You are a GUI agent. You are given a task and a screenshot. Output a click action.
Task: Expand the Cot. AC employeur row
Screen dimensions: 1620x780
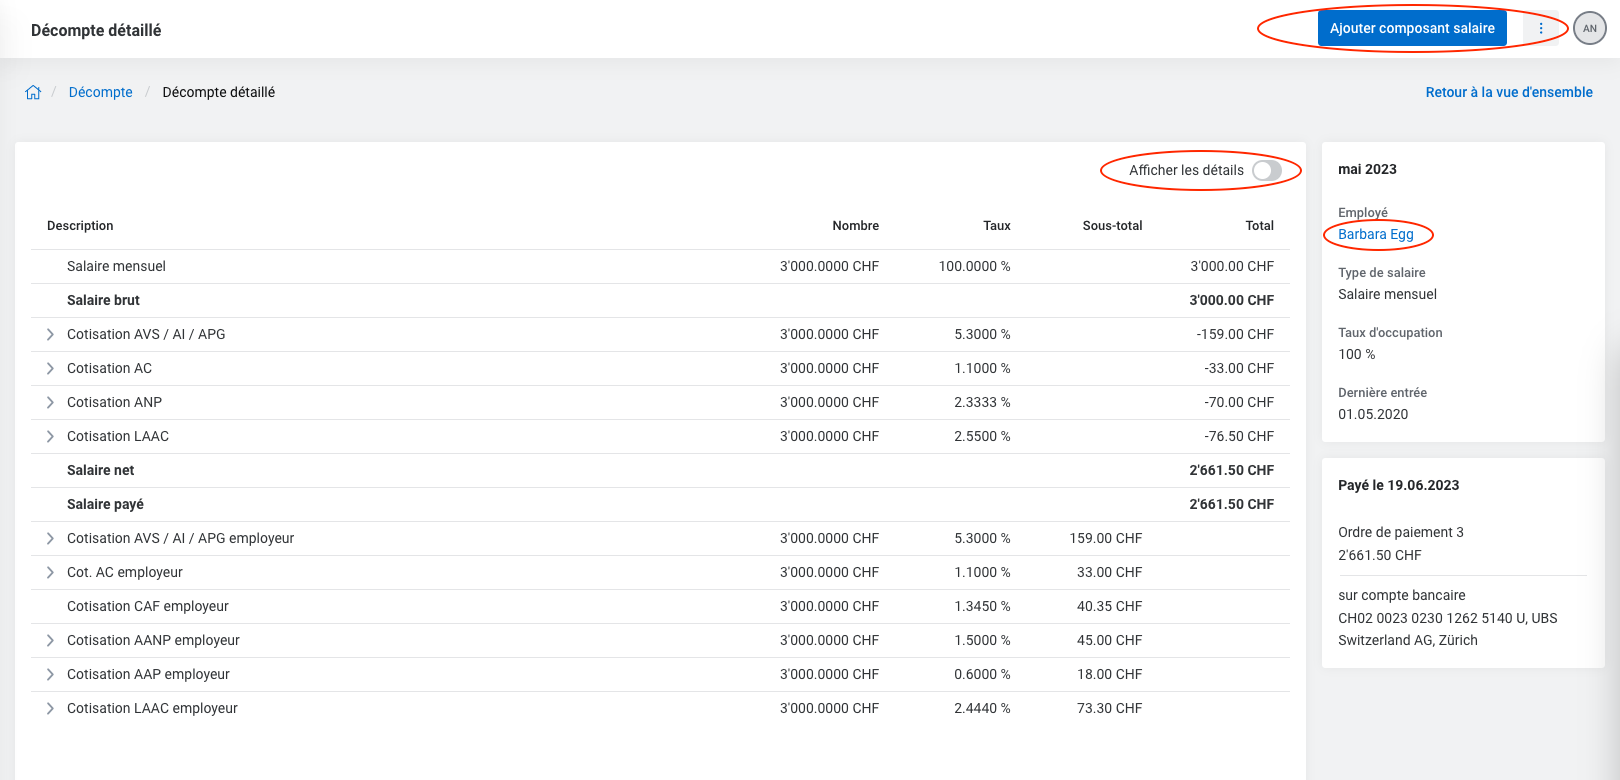point(50,572)
